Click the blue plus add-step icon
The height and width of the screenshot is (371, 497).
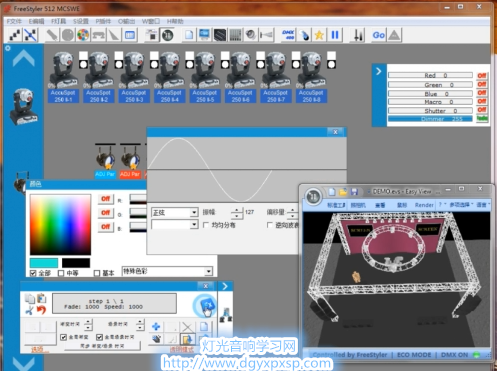(x=156, y=326)
